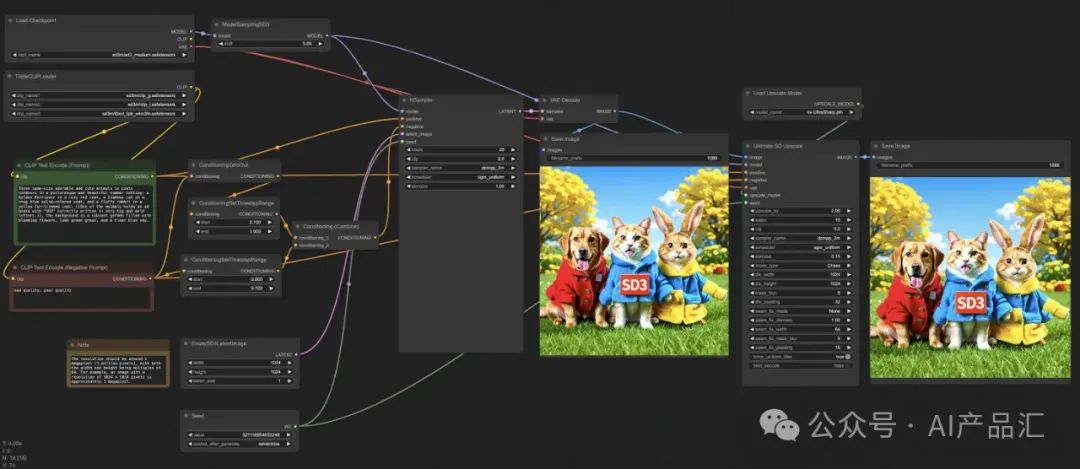Open model_name dropdown in Load Upscale Model
The height and width of the screenshot is (469, 1080).
(x=801, y=112)
